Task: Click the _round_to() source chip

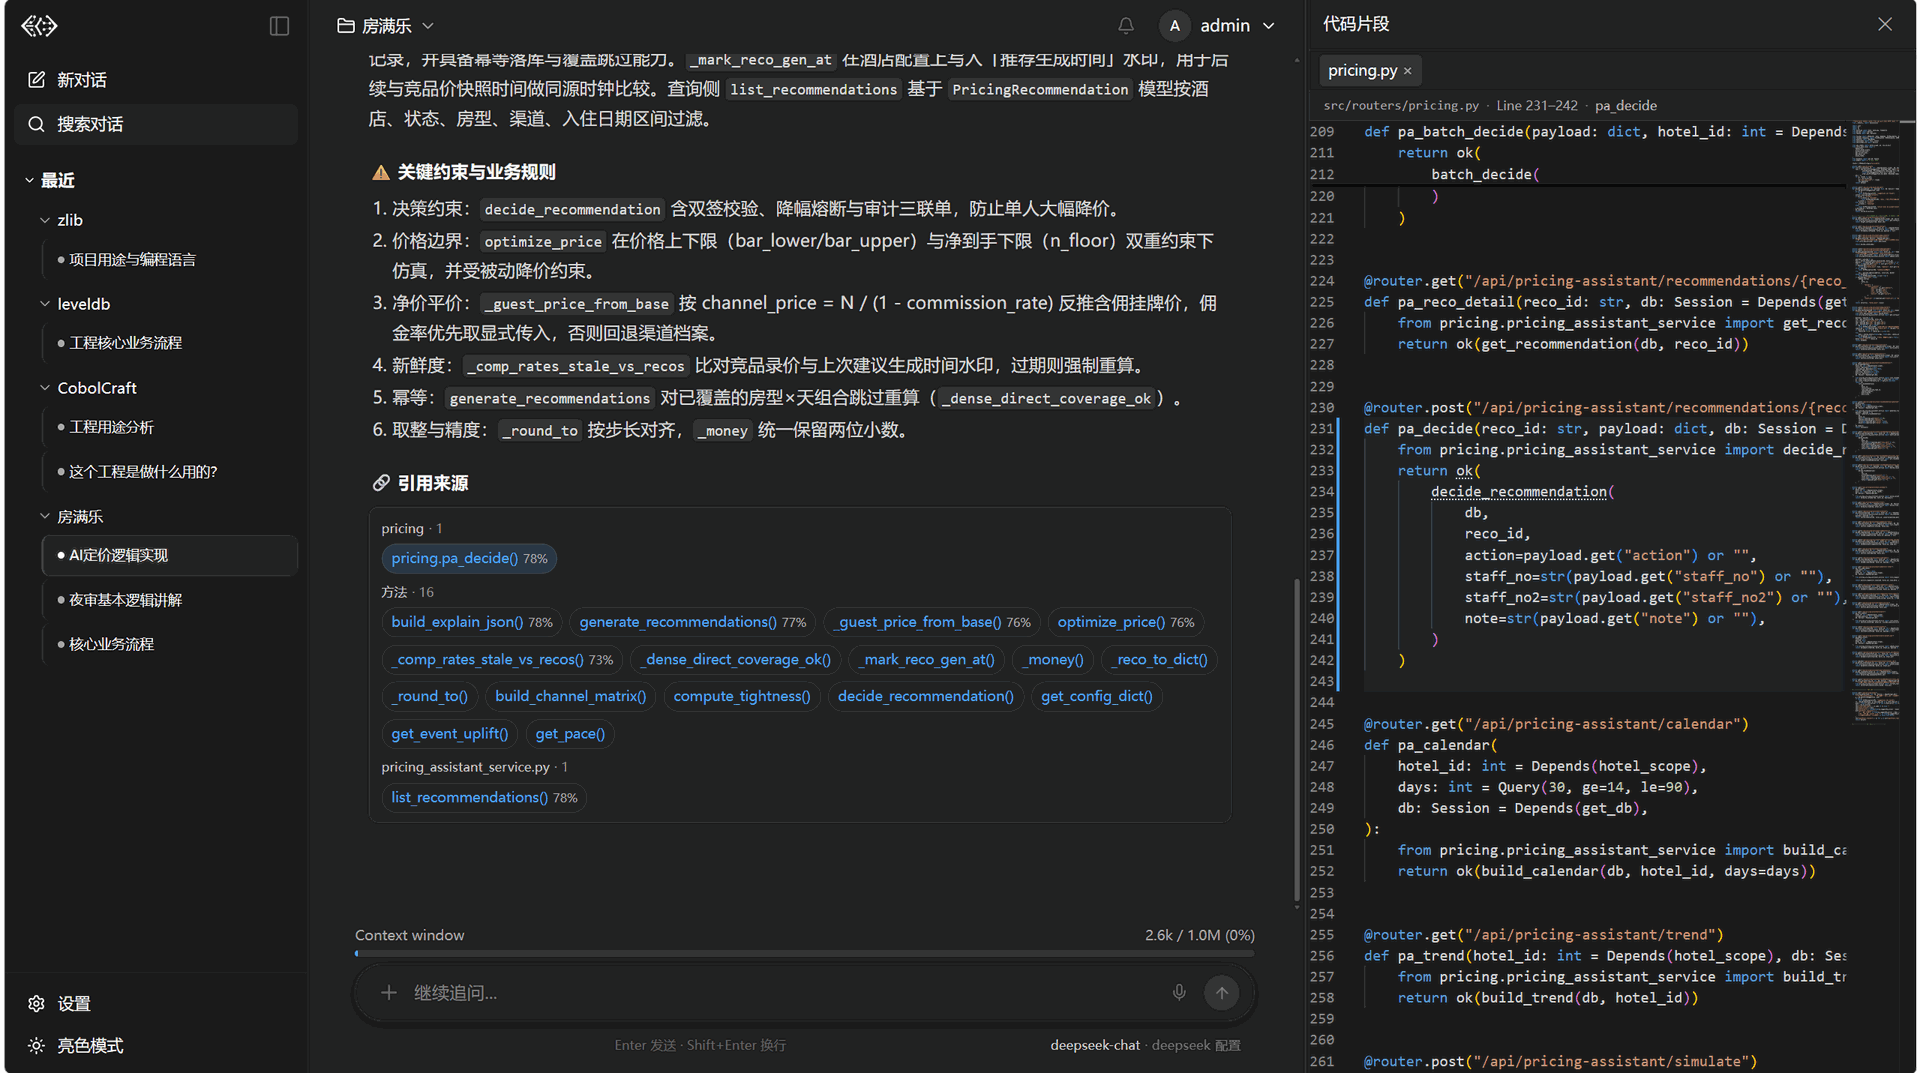Action: pyautogui.click(x=429, y=696)
